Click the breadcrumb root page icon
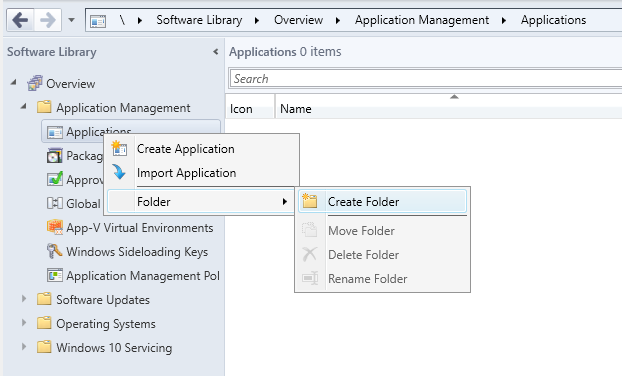Image resolution: width=622 pixels, height=376 pixels. pyautogui.click(x=98, y=21)
